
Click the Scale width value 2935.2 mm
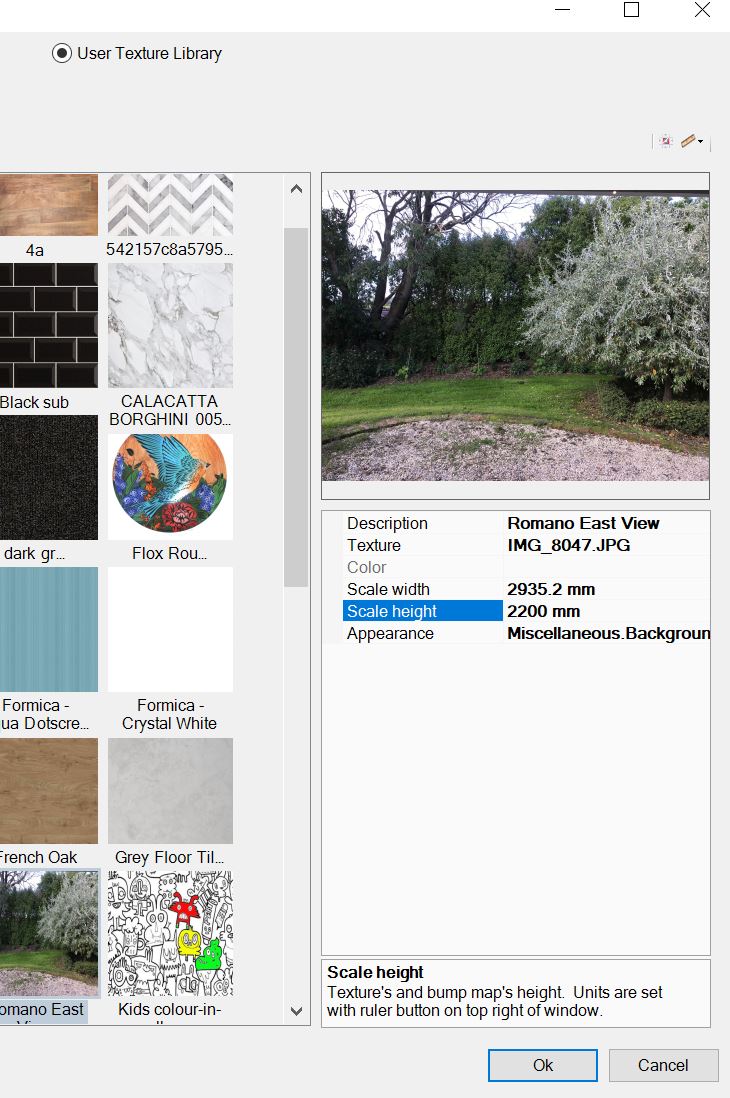pyautogui.click(x=551, y=589)
